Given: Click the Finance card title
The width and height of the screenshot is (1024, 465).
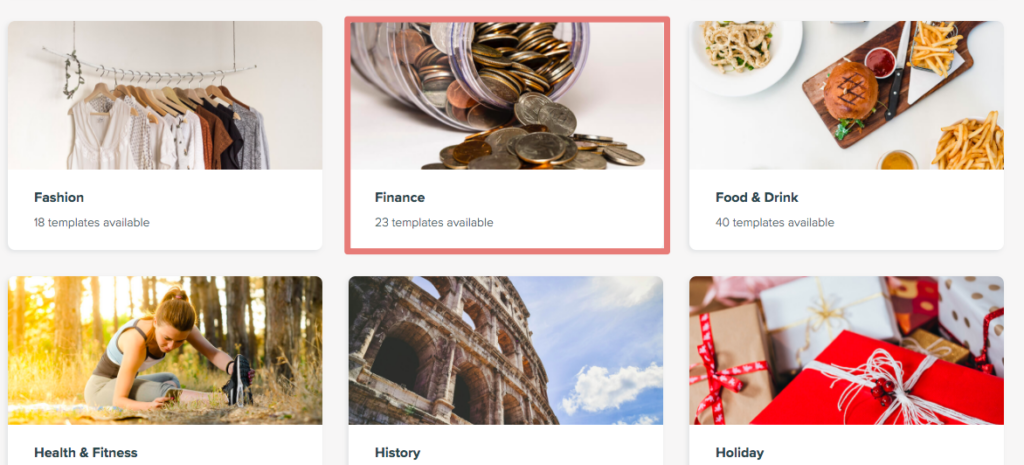Looking at the screenshot, I should [400, 197].
